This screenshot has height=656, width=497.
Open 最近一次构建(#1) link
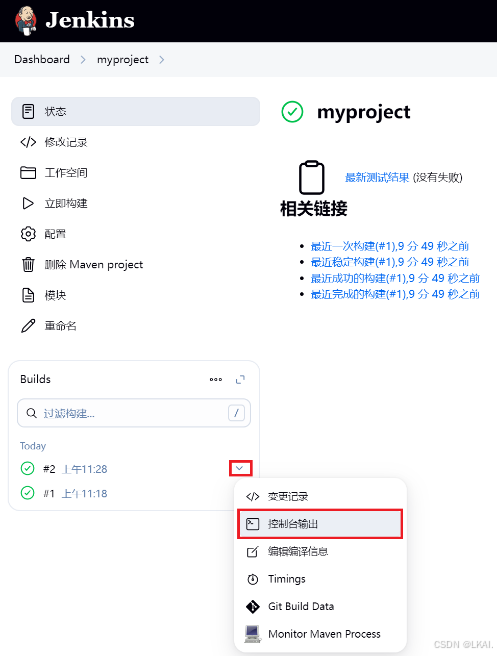(x=389, y=246)
